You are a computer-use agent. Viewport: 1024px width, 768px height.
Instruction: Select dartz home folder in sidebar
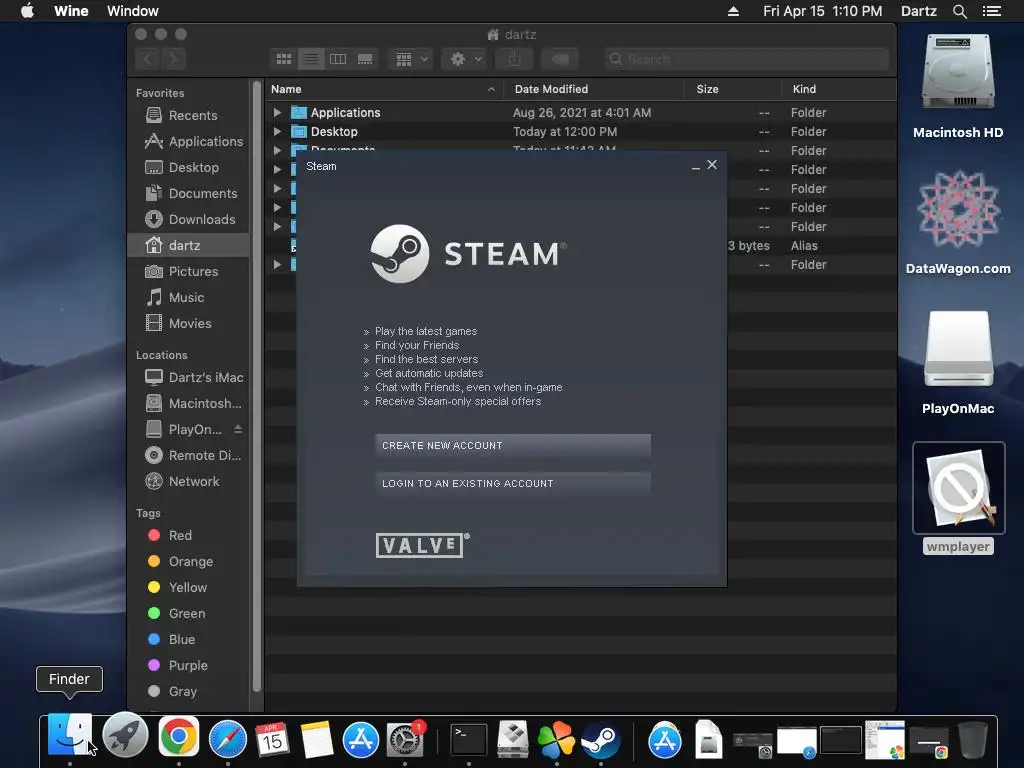(x=189, y=246)
